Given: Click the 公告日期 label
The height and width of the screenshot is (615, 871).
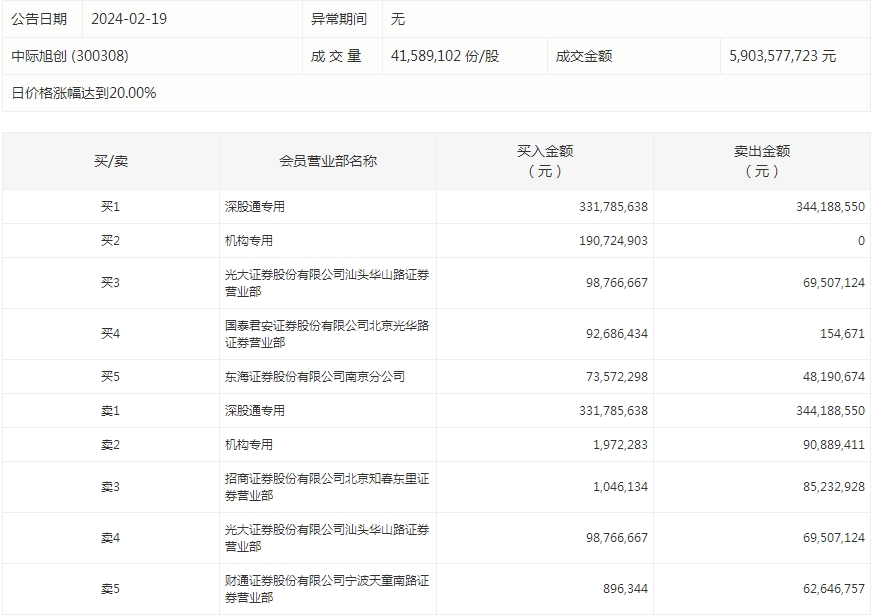Looking at the screenshot, I should click(x=39, y=19).
